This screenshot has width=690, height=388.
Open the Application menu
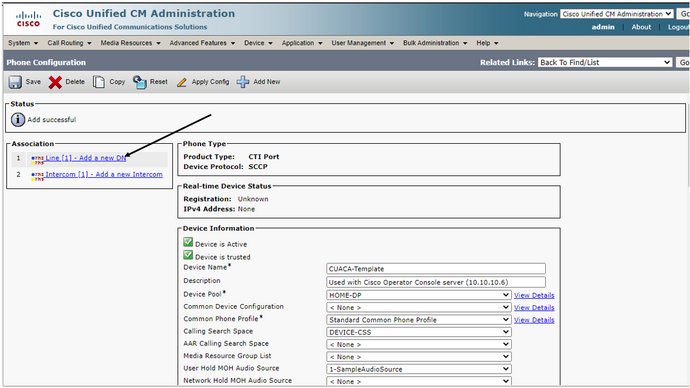(302, 43)
